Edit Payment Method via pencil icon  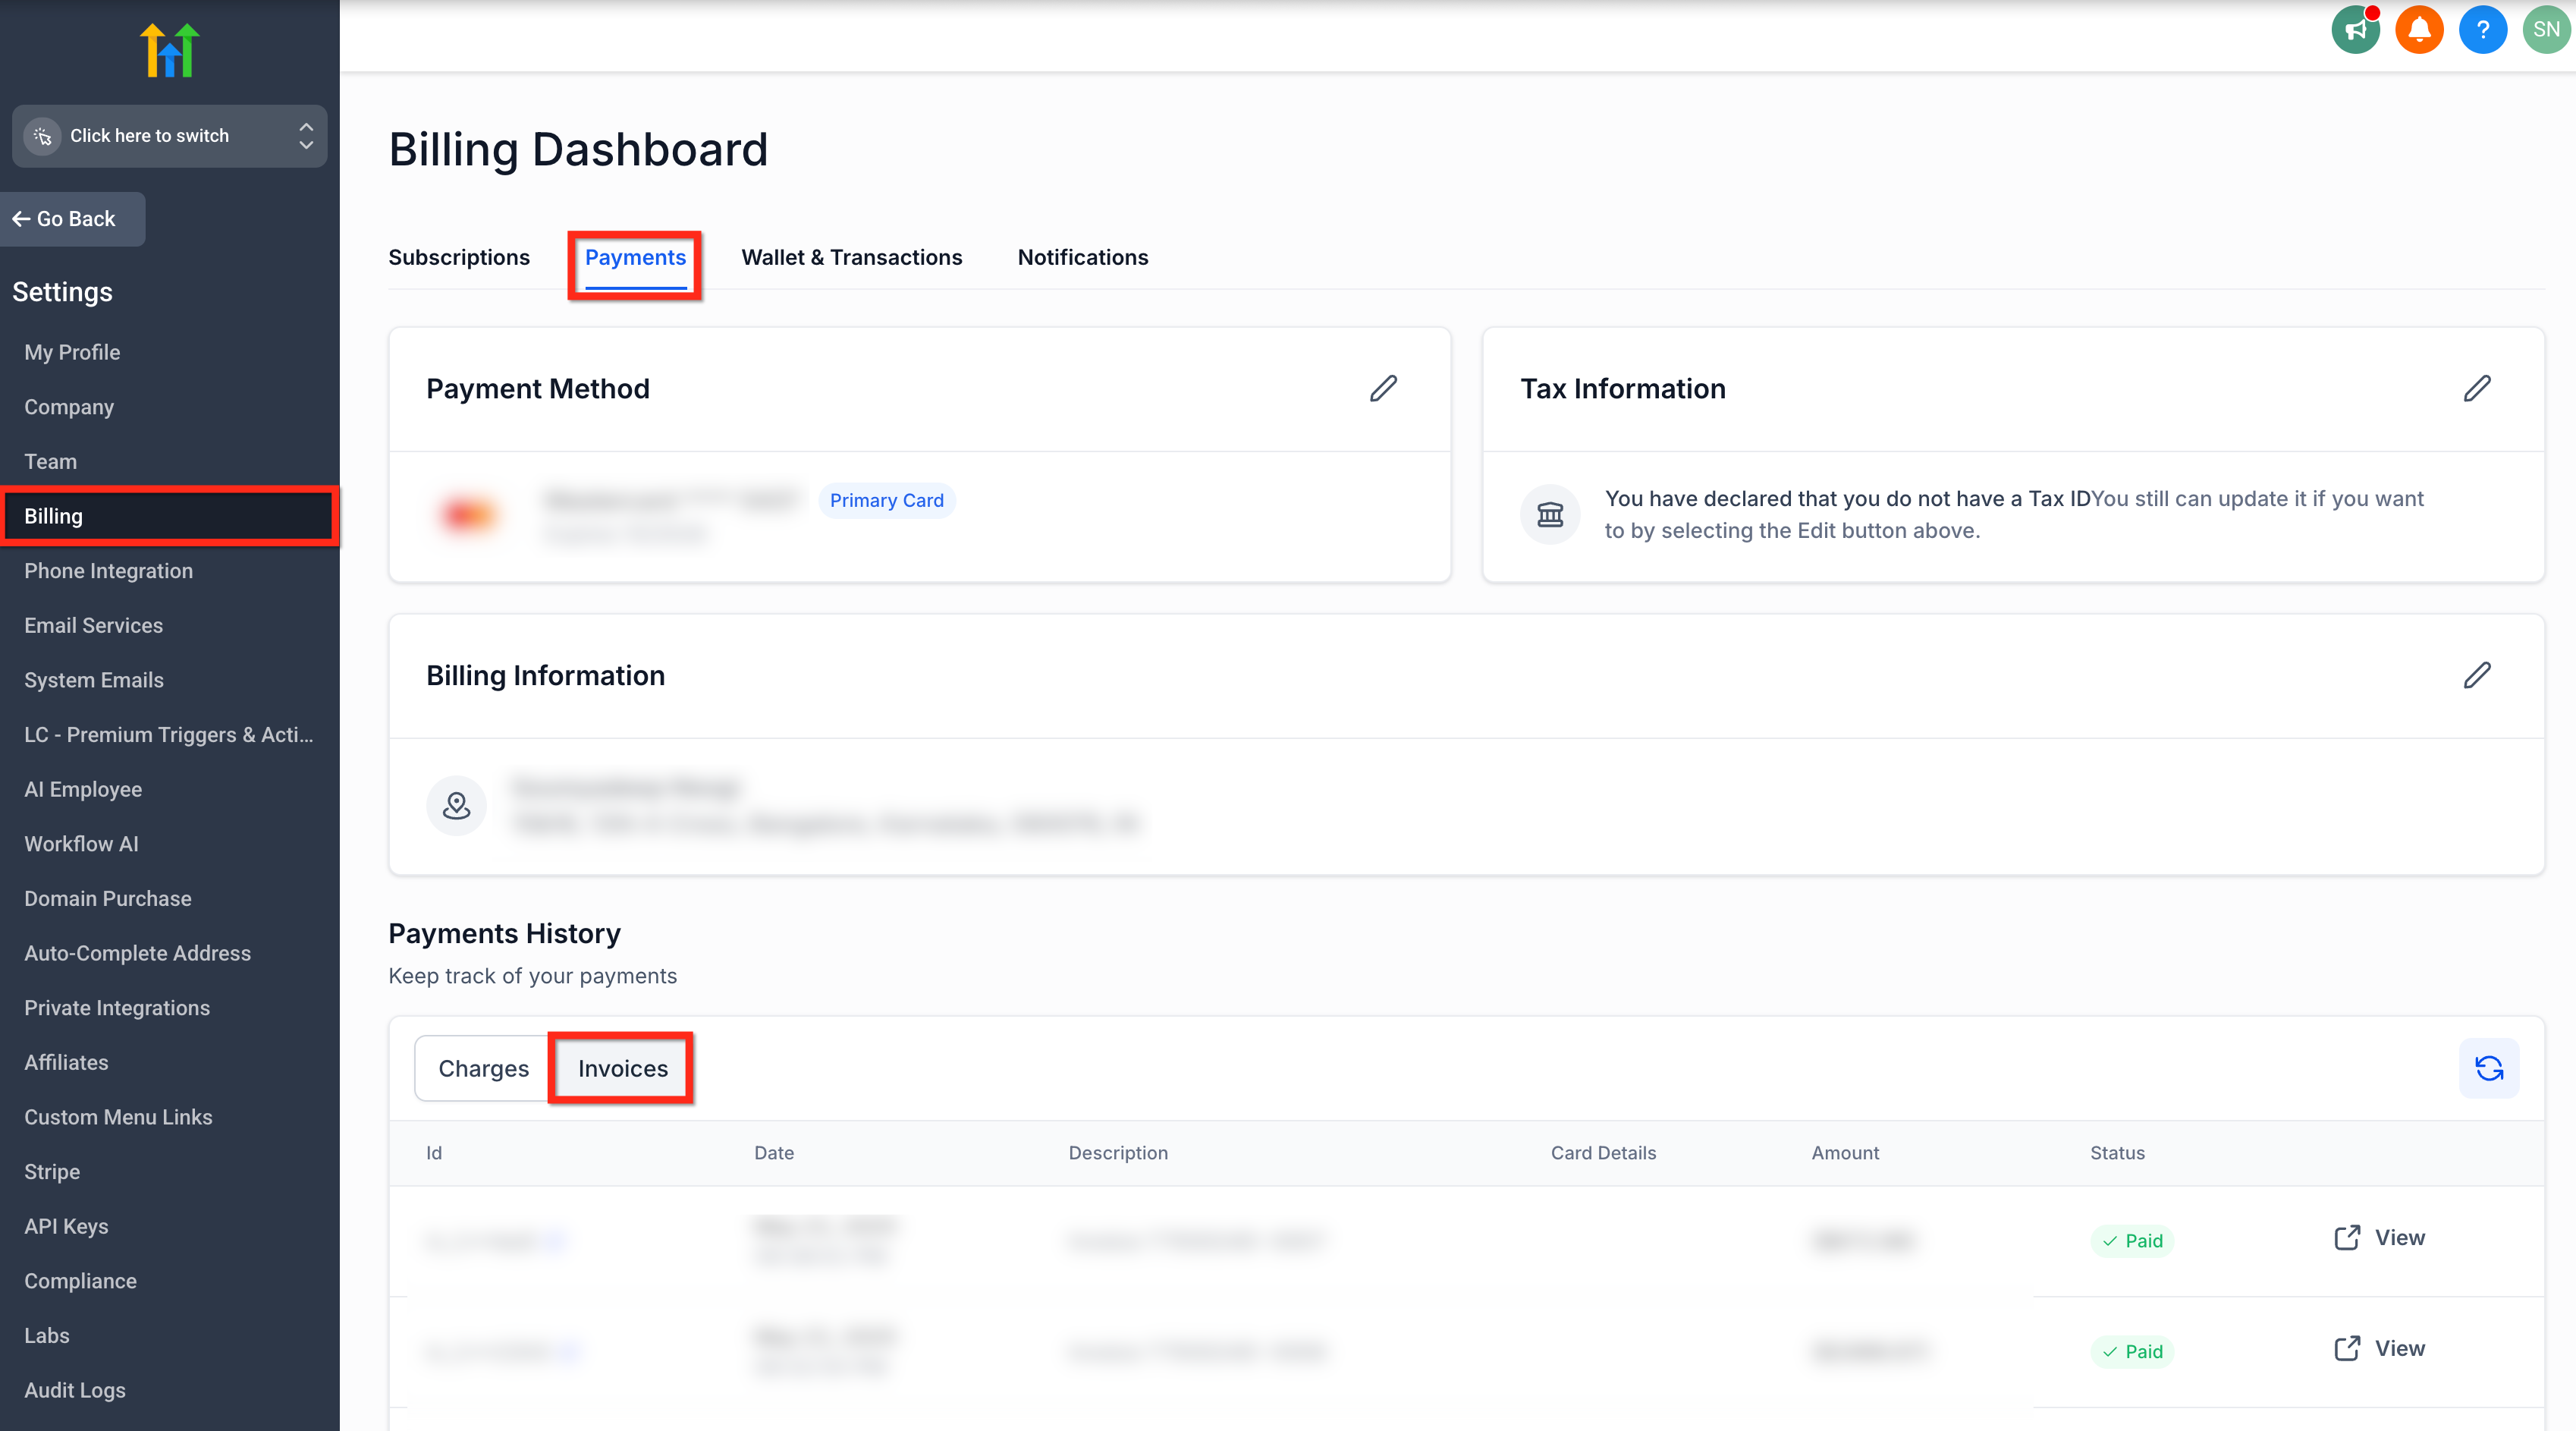pyautogui.click(x=1383, y=388)
